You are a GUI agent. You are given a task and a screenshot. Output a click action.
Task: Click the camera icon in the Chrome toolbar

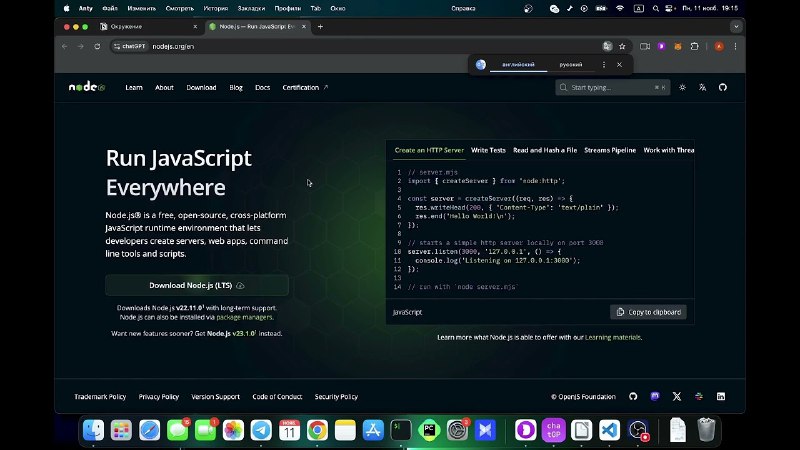click(645, 46)
